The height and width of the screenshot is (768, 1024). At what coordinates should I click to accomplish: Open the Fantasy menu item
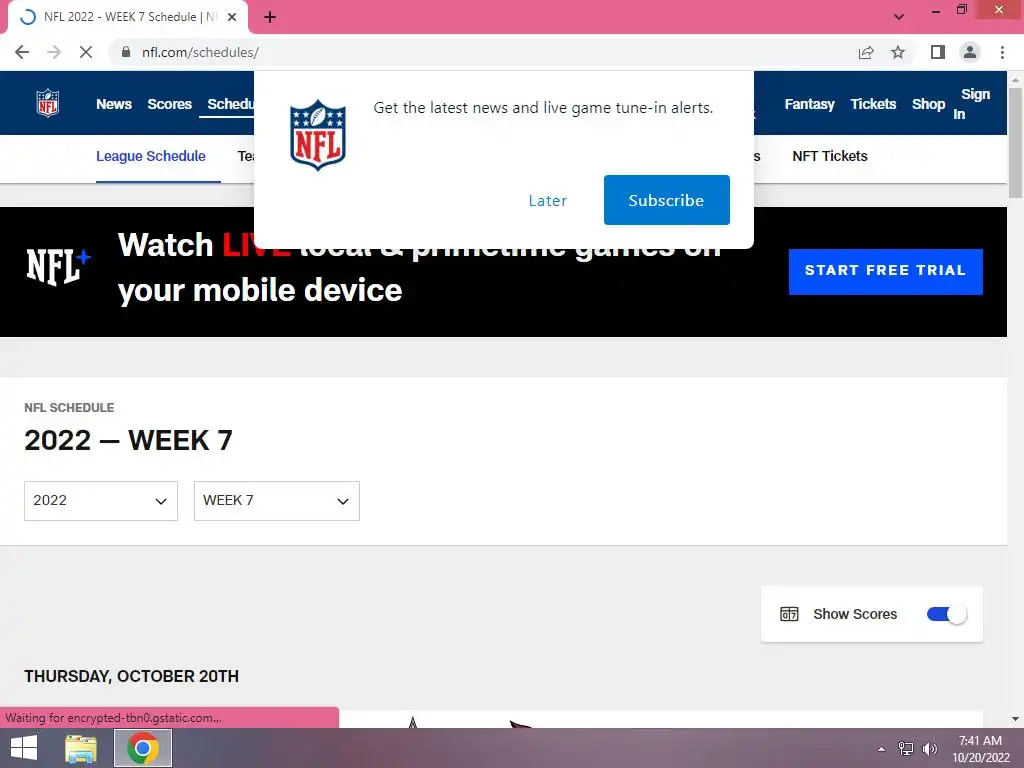[x=809, y=104]
